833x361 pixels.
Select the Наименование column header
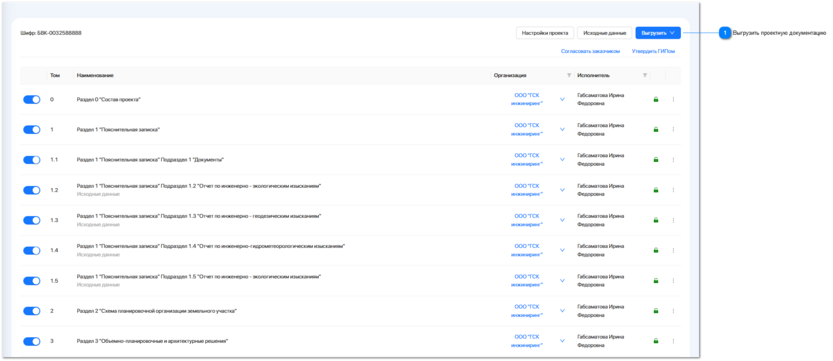click(x=95, y=75)
